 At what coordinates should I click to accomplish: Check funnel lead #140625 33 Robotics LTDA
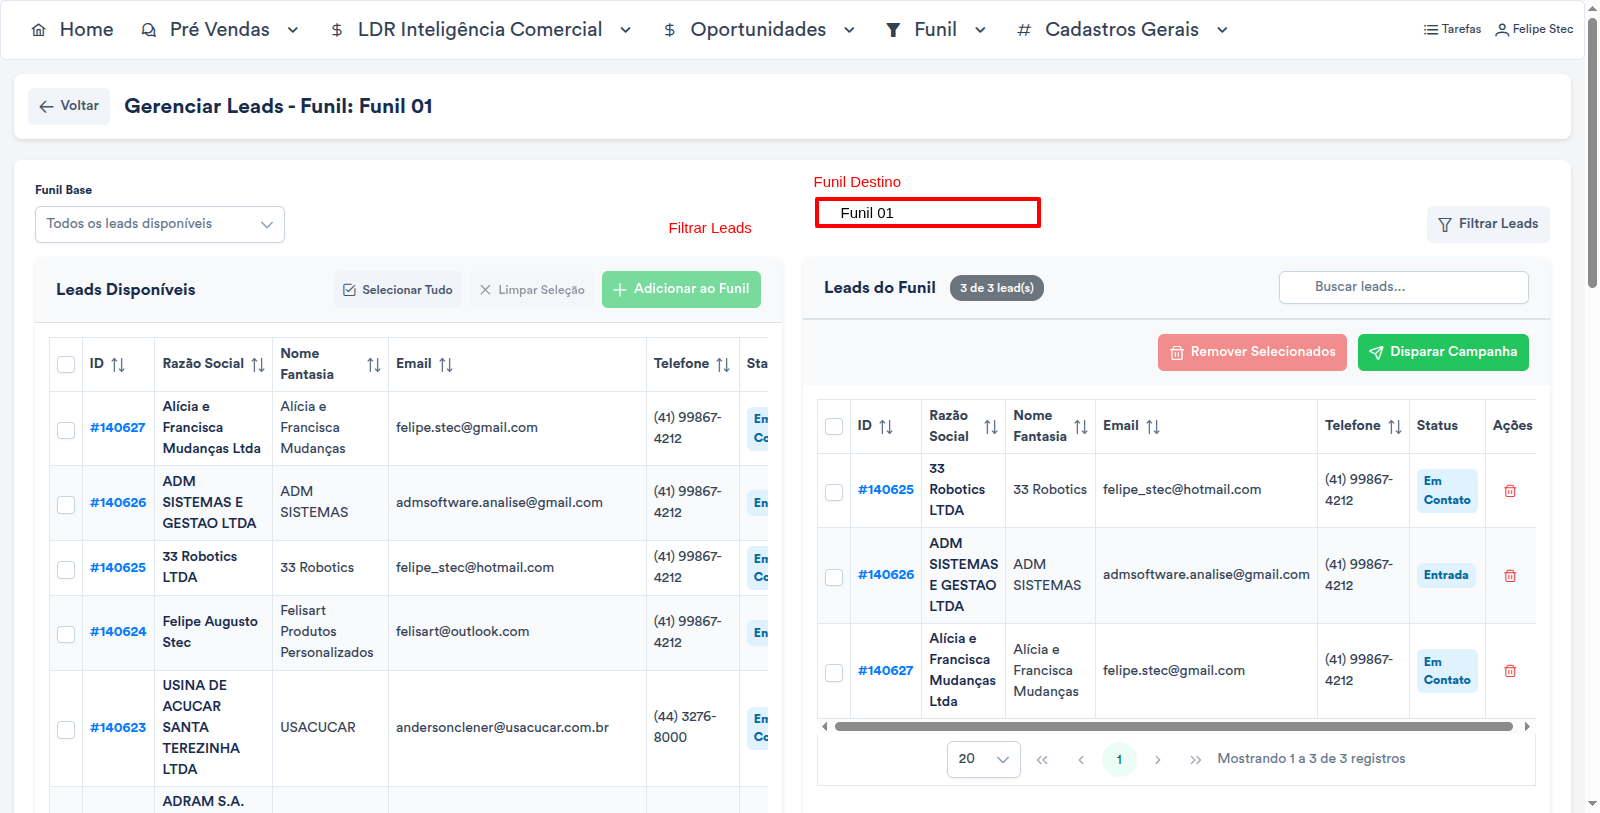pyautogui.click(x=834, y=492)
